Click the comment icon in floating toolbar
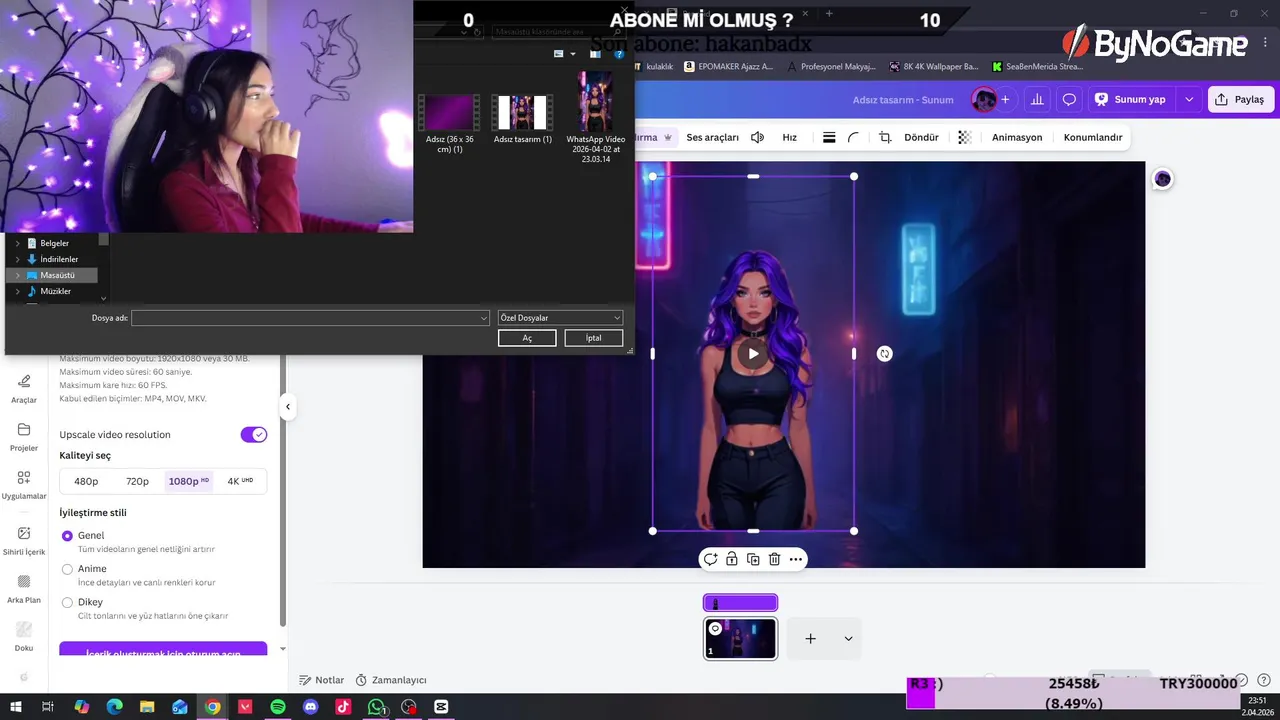The image size is (1280, 720). click(x=710, y=559)
